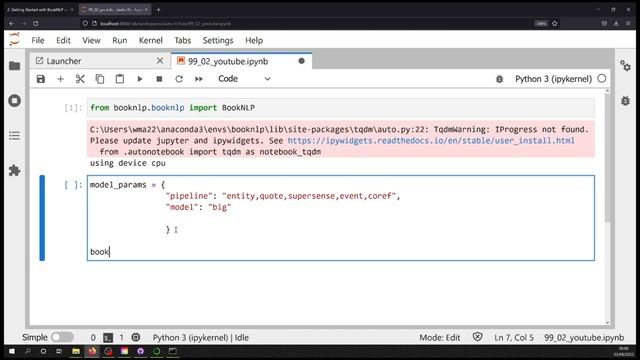
Task: Save the notebook with the floppy icon
Action: (x=41, y=79)
